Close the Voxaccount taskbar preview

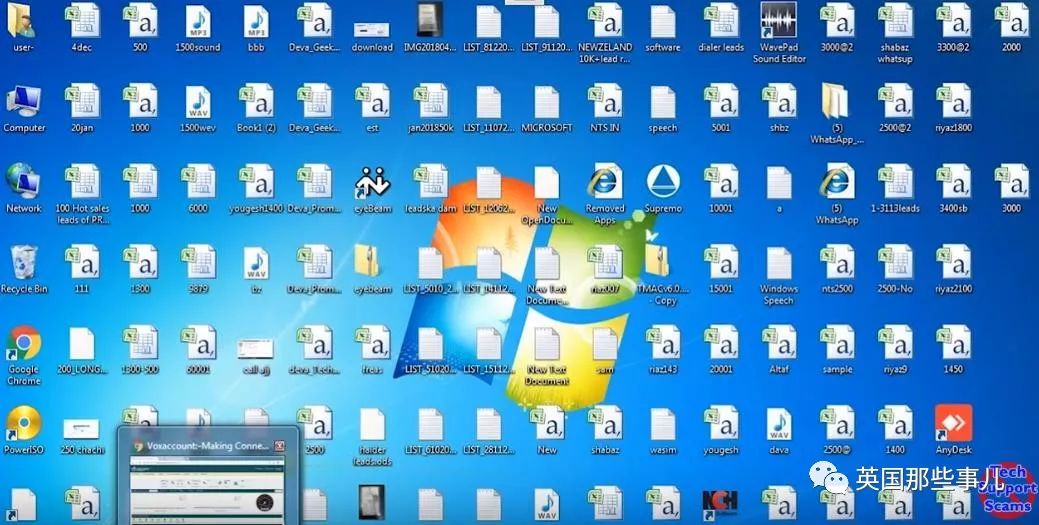[x=280, y=446]
